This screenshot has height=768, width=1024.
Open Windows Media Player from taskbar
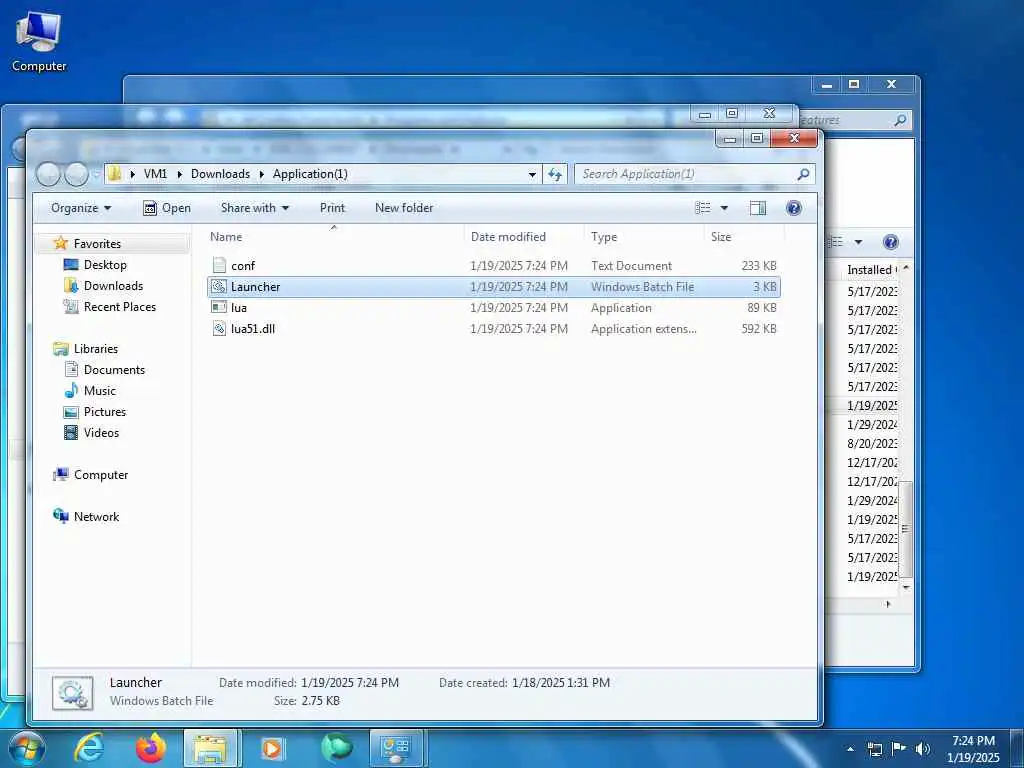point(272,748)
